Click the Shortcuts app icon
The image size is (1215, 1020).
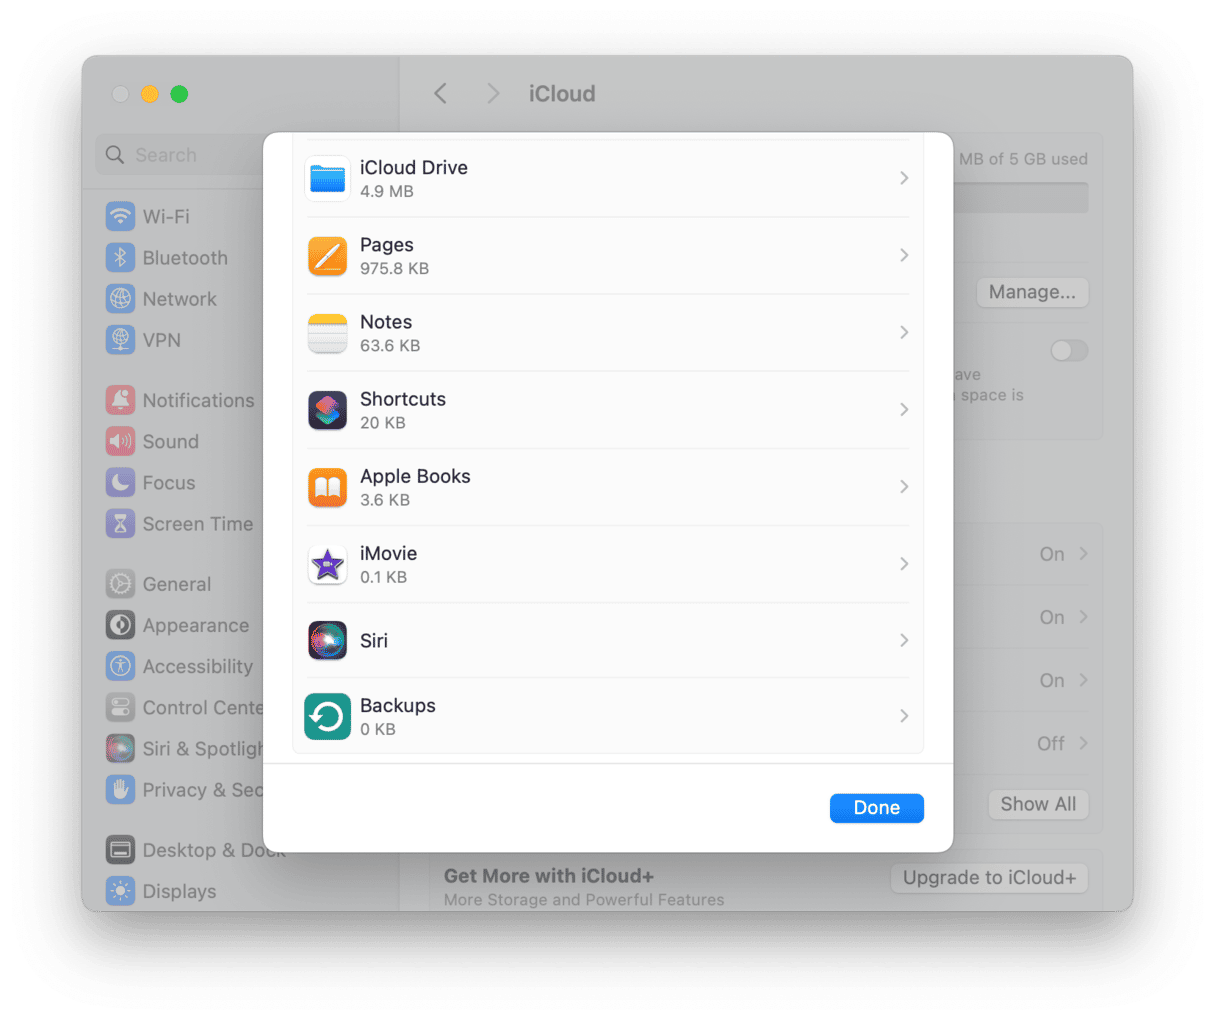click(x=327, y=410)
